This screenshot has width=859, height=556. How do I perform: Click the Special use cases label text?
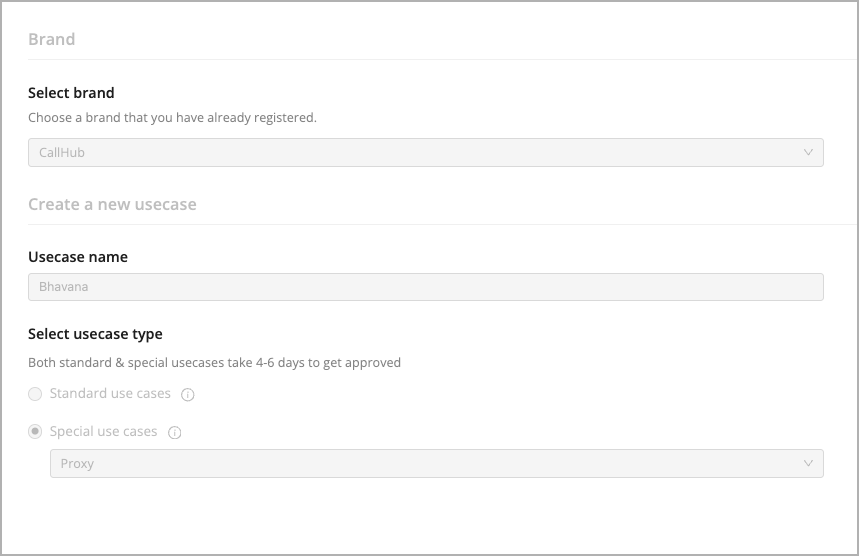coord(104,432)
